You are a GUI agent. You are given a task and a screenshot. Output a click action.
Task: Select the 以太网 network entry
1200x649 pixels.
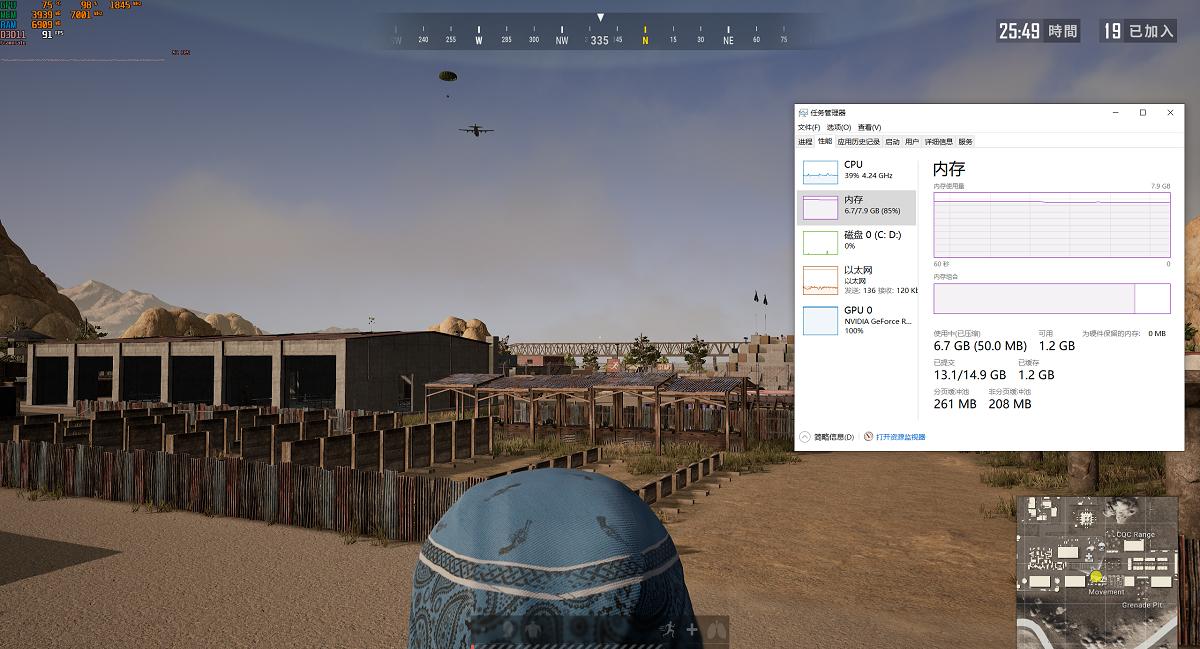(x=857, y=280)
